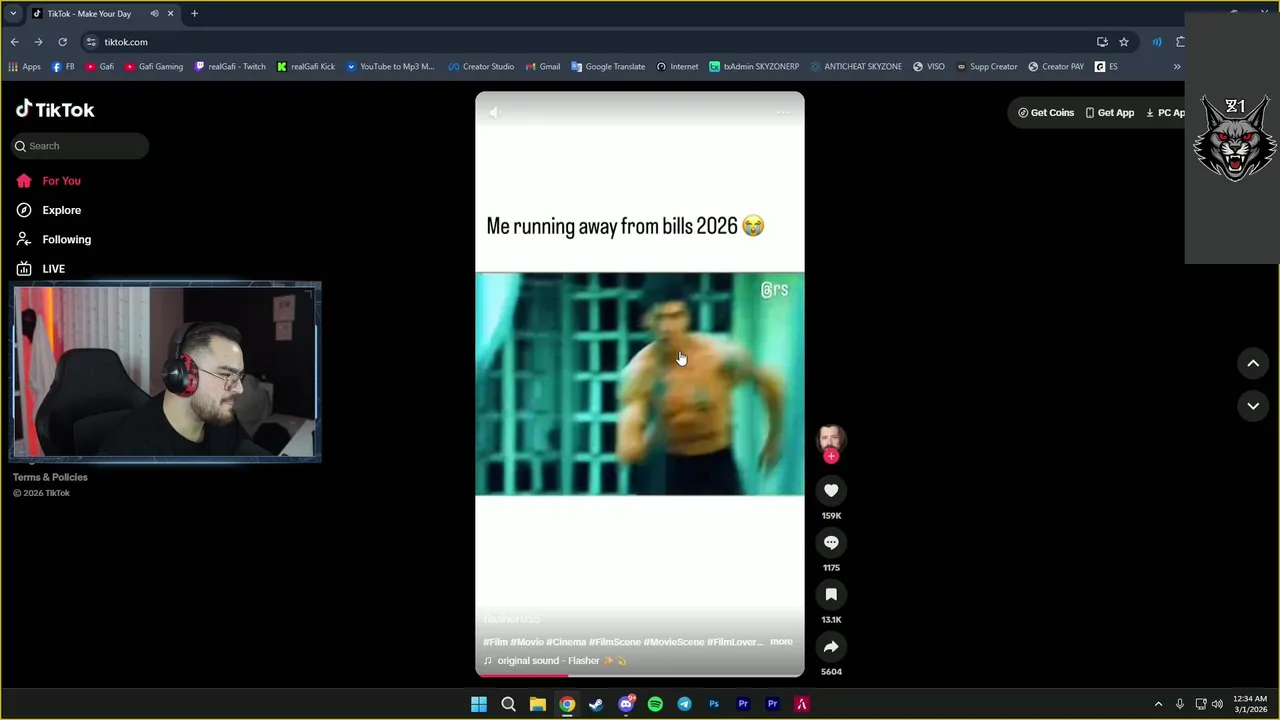Open the txAdmin SKYZONERP bookmark
The height and width of the screenshot is (720, 1280).
tap(755, 67)
